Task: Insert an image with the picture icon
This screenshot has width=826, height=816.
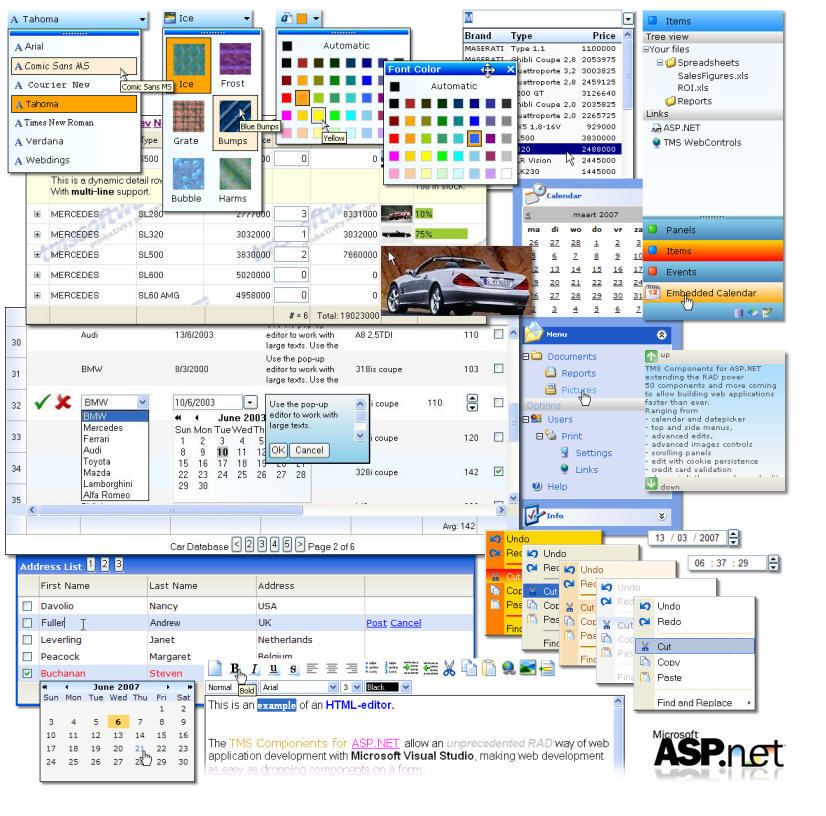Action: [x=528, y=668]
